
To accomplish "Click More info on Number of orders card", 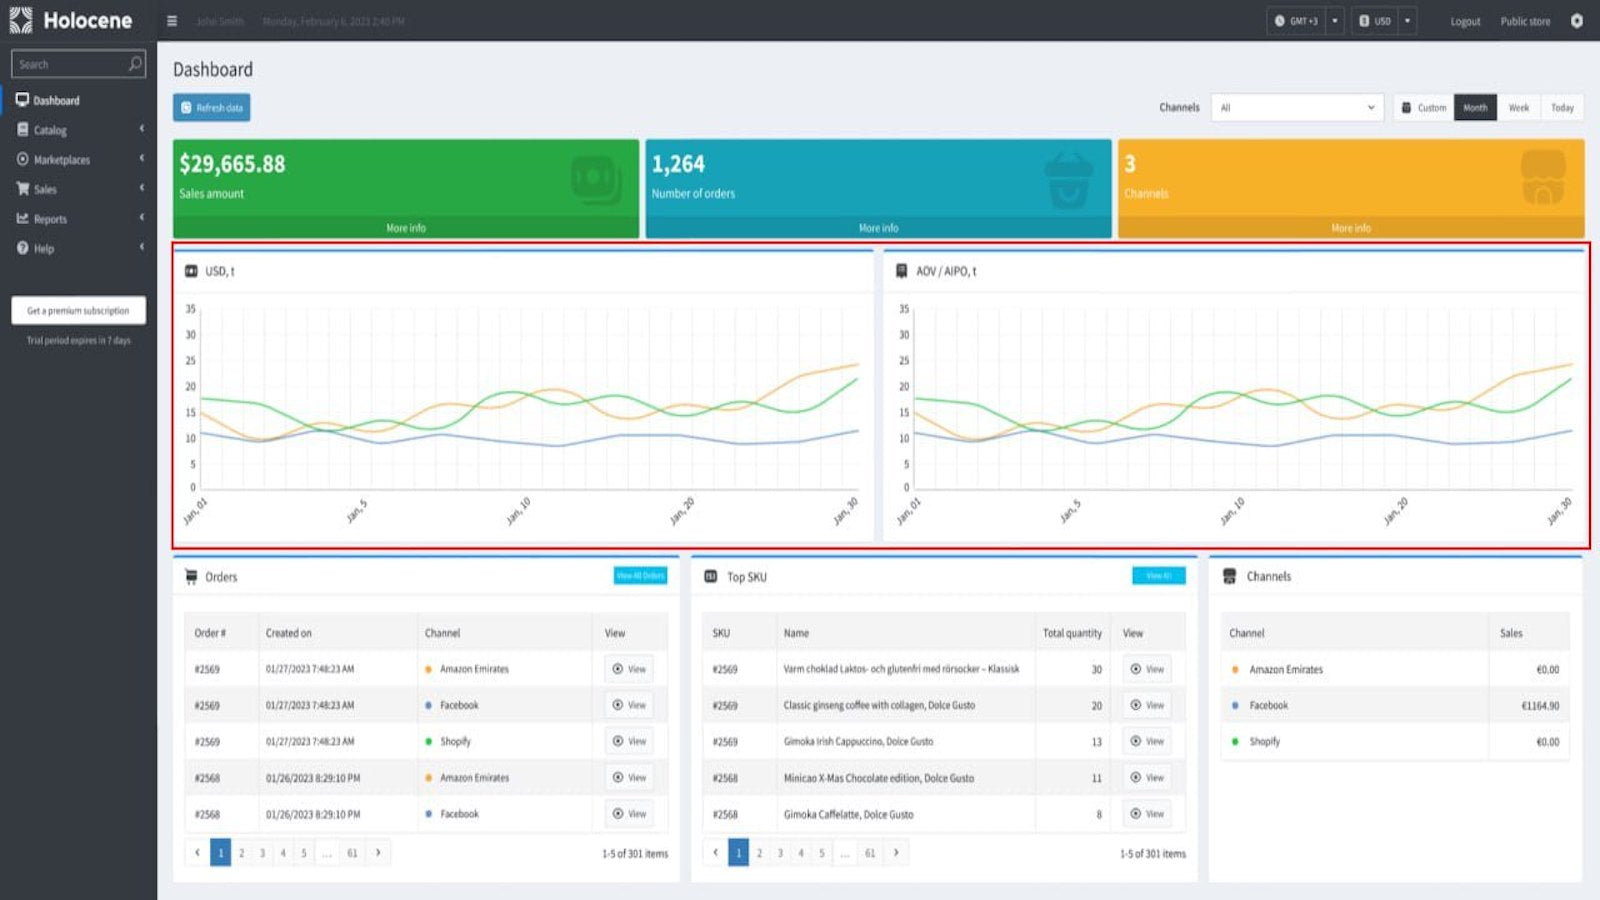I will 878,228.
